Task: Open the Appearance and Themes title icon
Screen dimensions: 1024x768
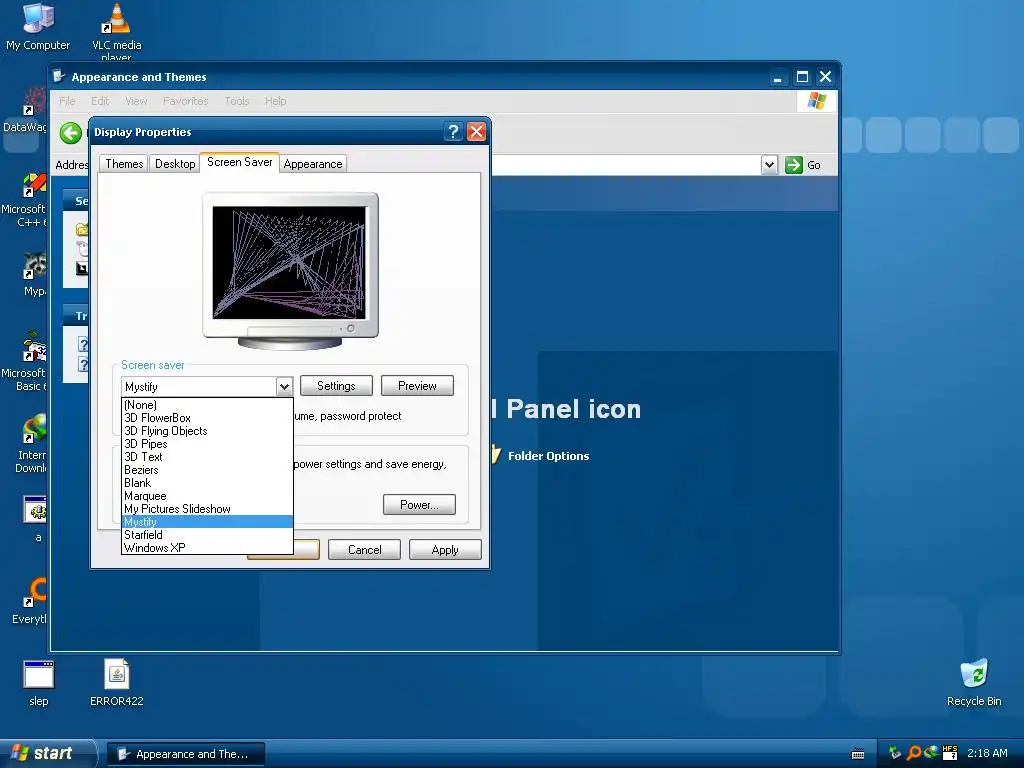Action: pyautogui.click(x=59, y=76)
